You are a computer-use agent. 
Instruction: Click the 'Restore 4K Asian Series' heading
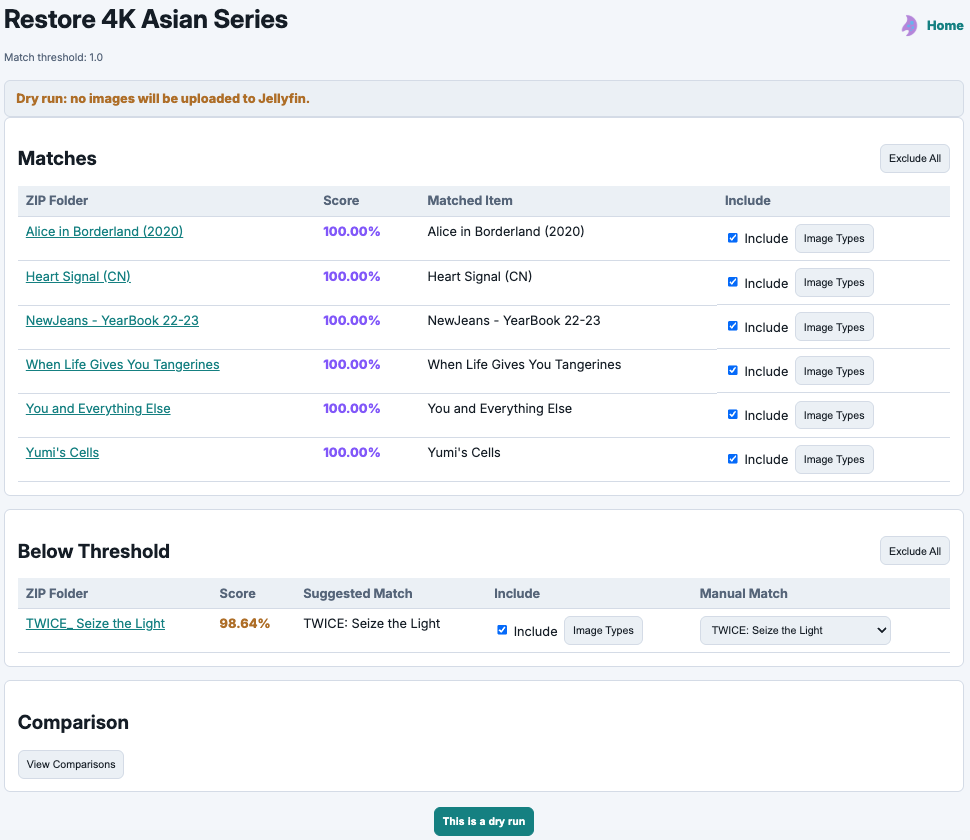145,19
